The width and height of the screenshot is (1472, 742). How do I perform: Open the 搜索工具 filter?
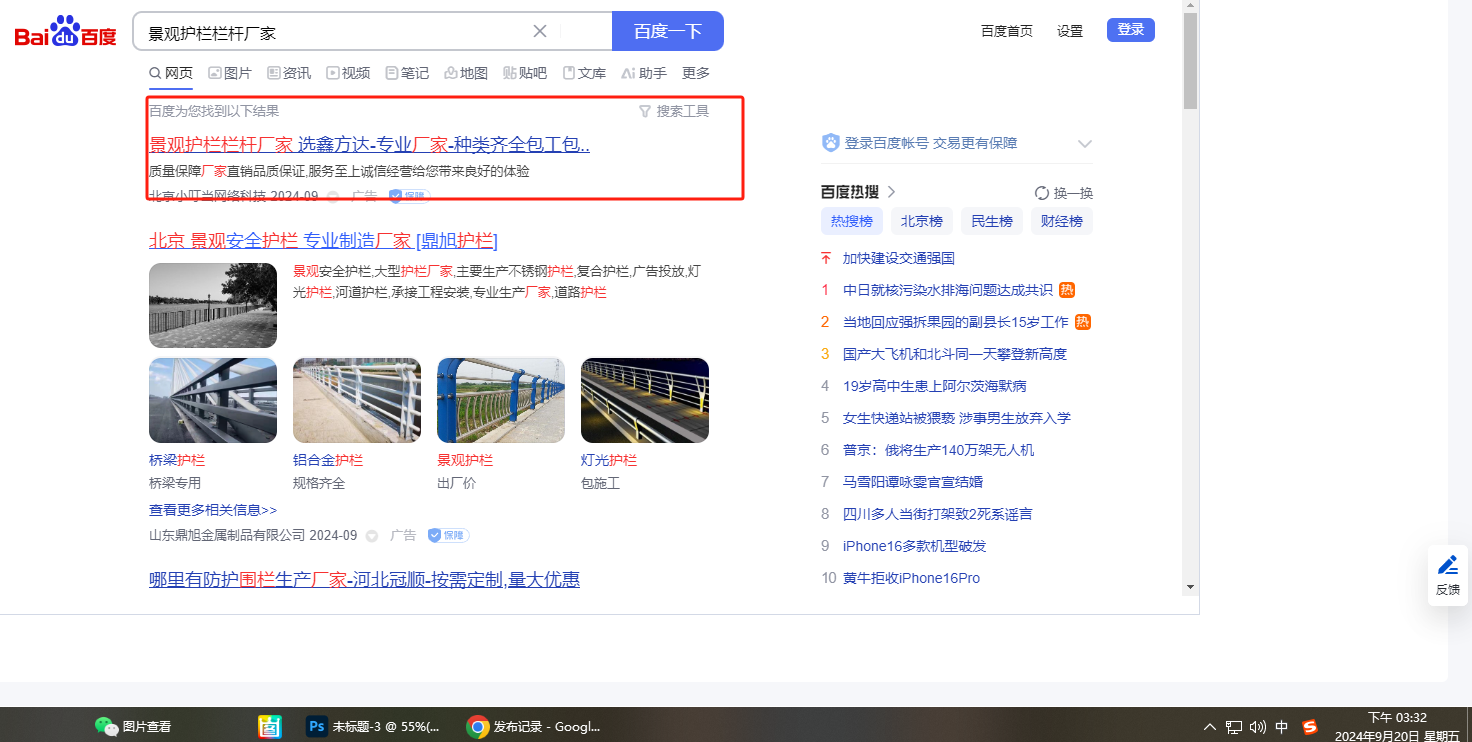674,111
